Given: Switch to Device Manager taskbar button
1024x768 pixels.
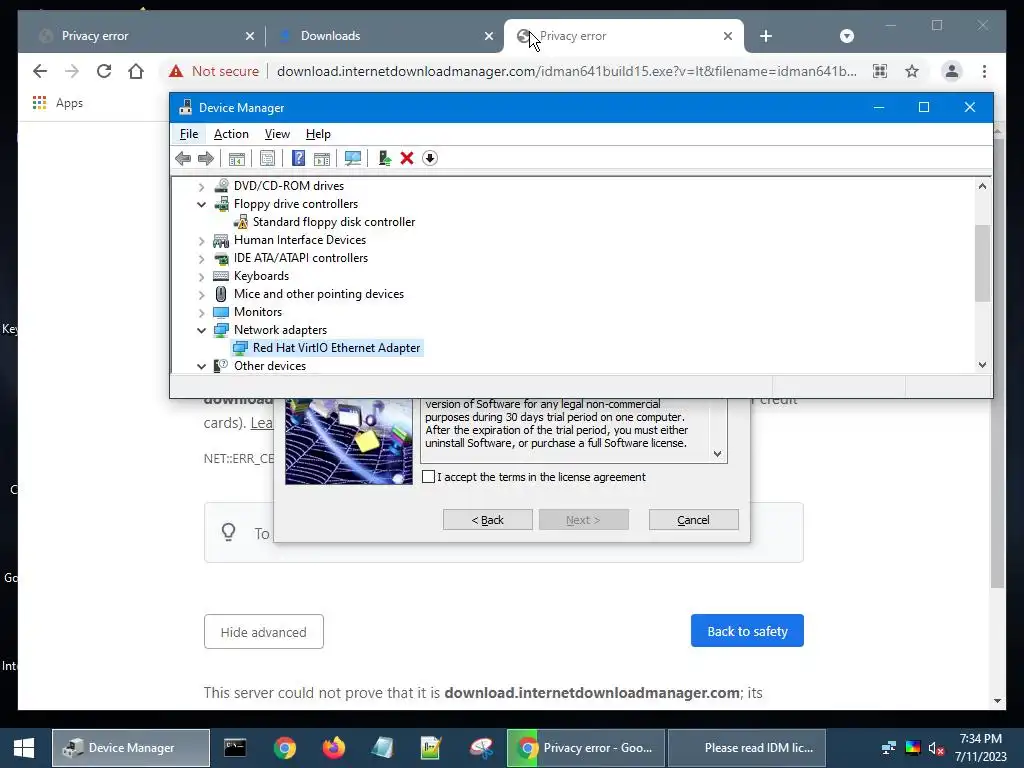Looking at the screenshot, I should 131,748.
